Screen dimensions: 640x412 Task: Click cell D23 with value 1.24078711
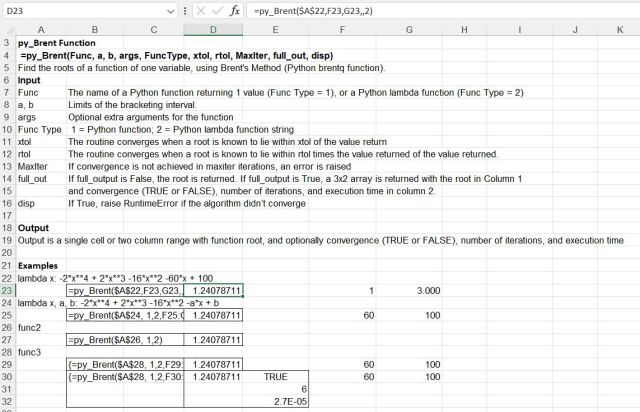click(213, 290)
